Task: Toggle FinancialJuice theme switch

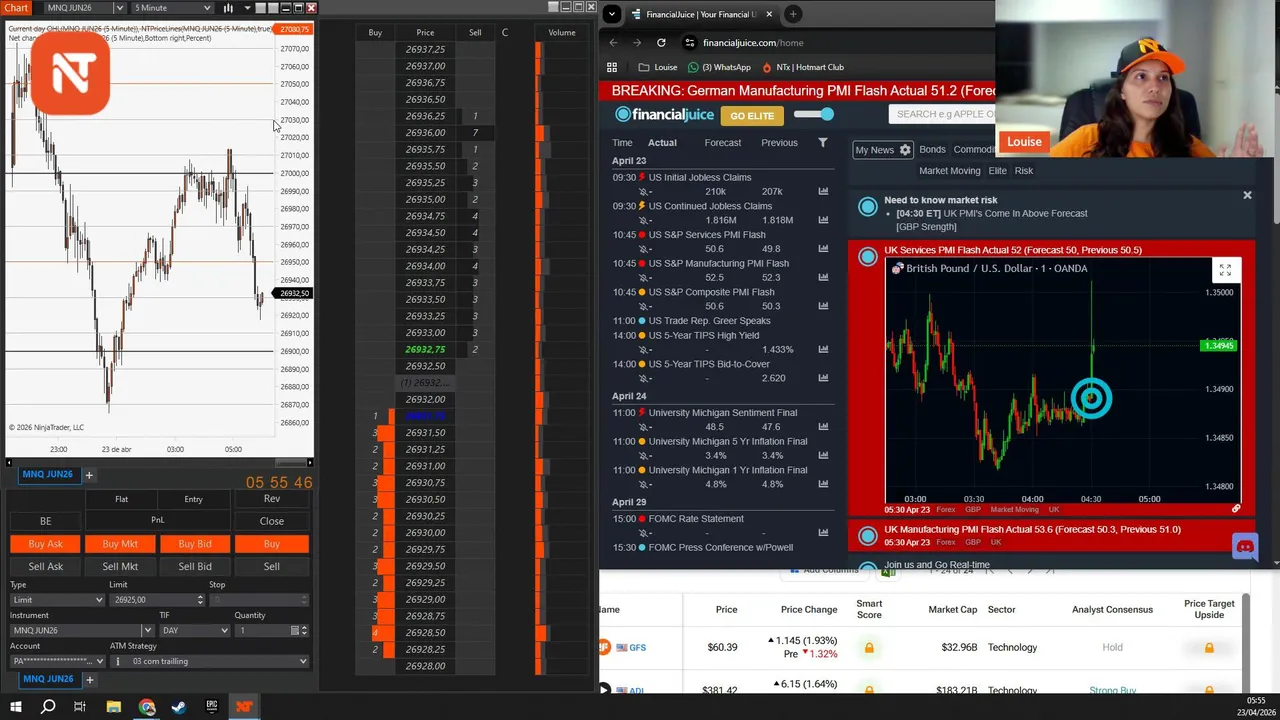Action: (x=813, y=115)
